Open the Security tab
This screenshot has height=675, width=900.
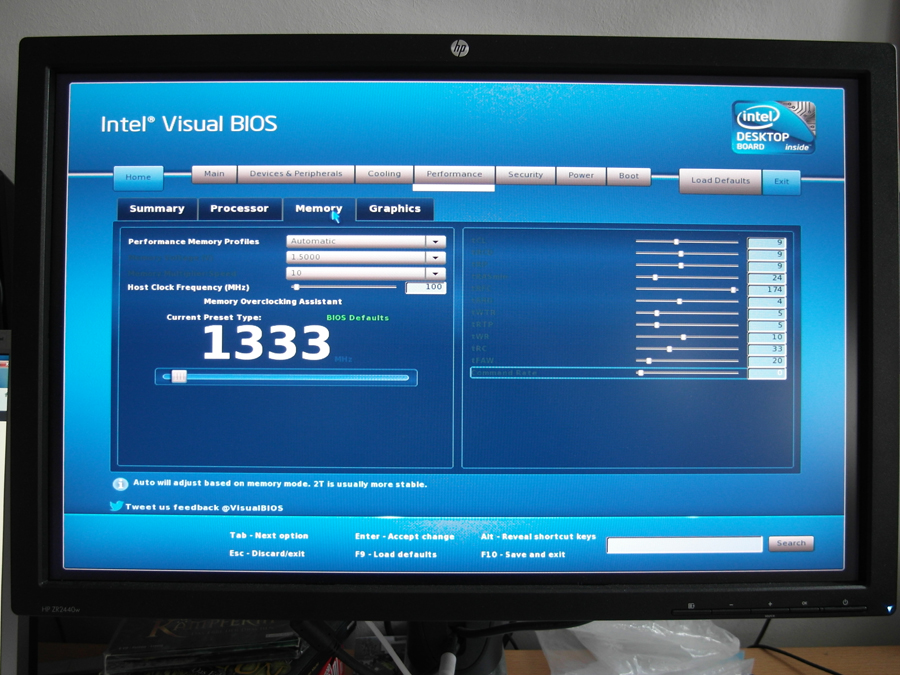pos(525,175)
